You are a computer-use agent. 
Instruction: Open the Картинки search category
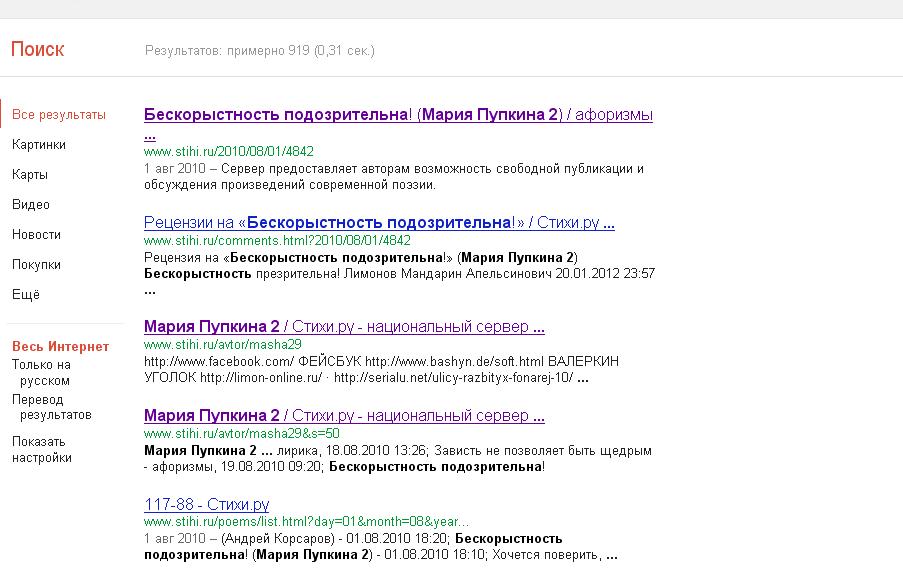[39, 145]
